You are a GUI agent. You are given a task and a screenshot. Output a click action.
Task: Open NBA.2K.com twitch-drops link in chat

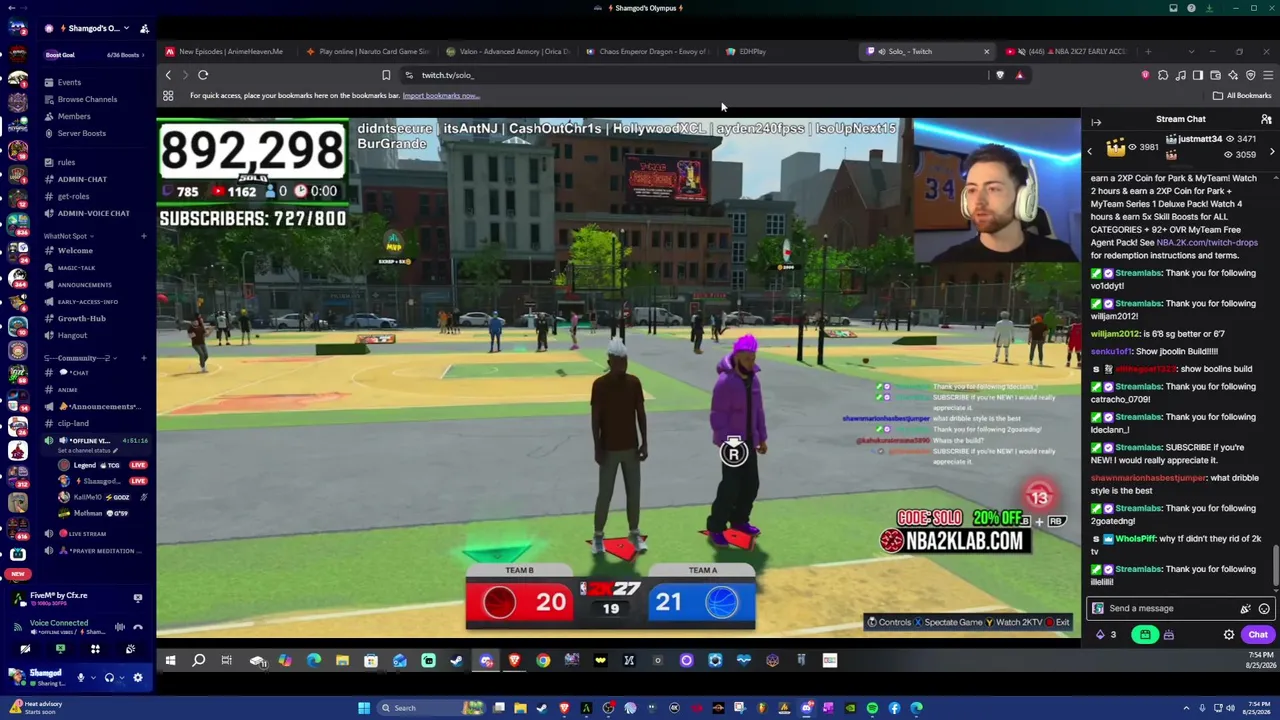point(1207,243)
